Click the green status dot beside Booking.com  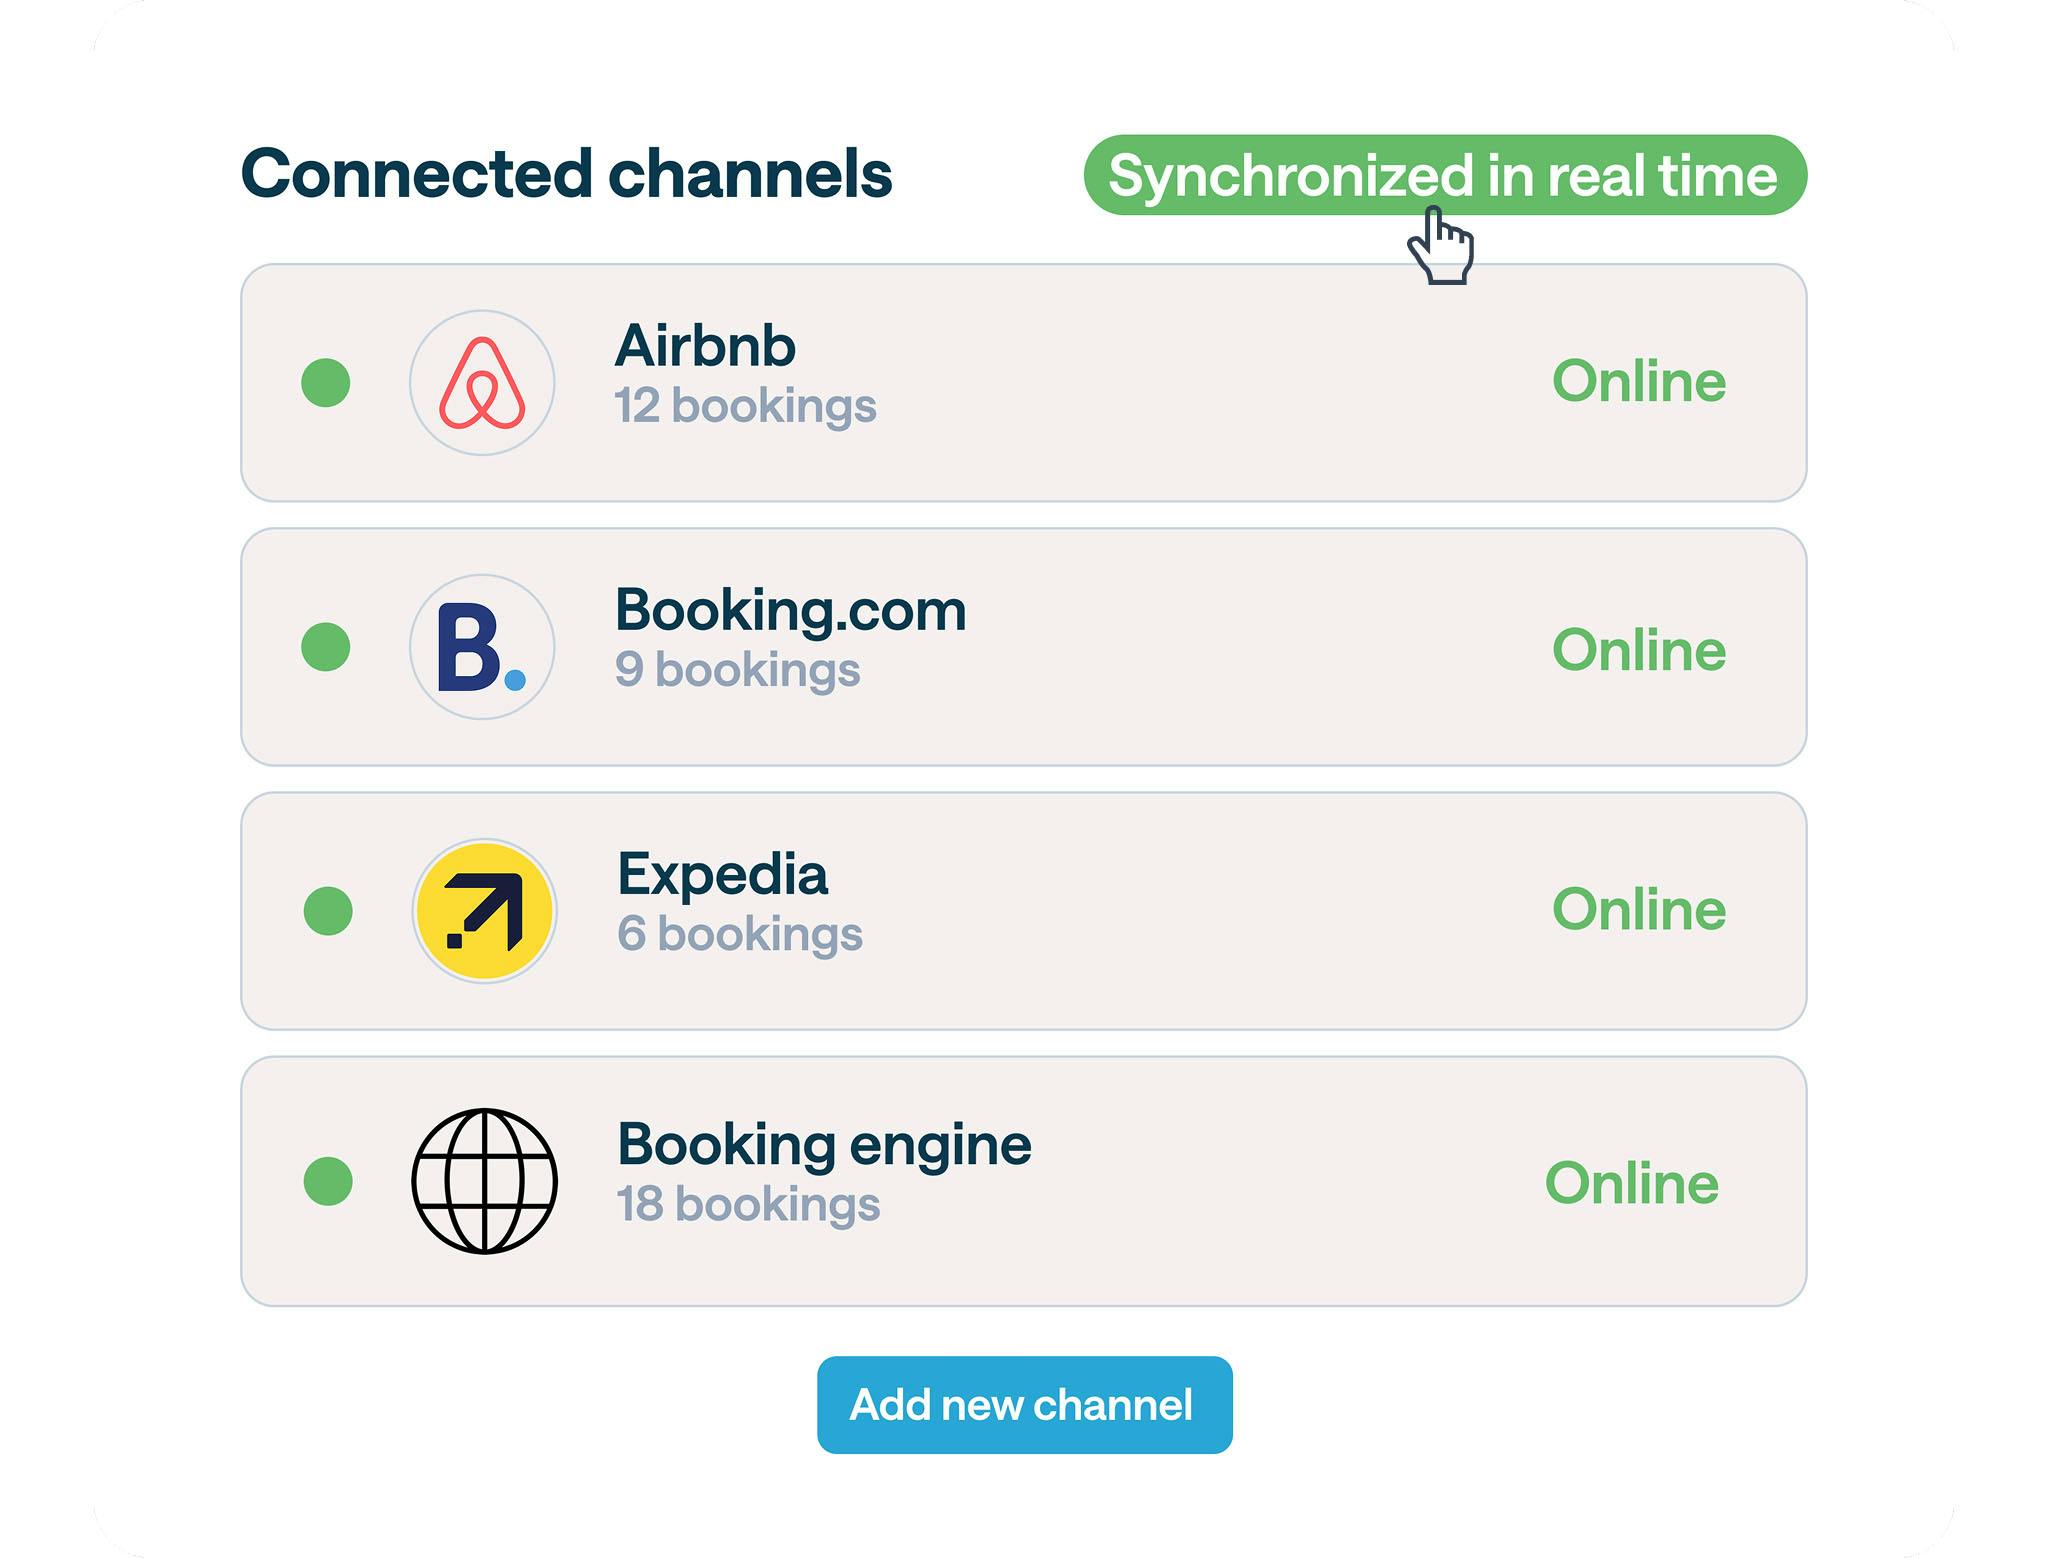pos(326,647)
